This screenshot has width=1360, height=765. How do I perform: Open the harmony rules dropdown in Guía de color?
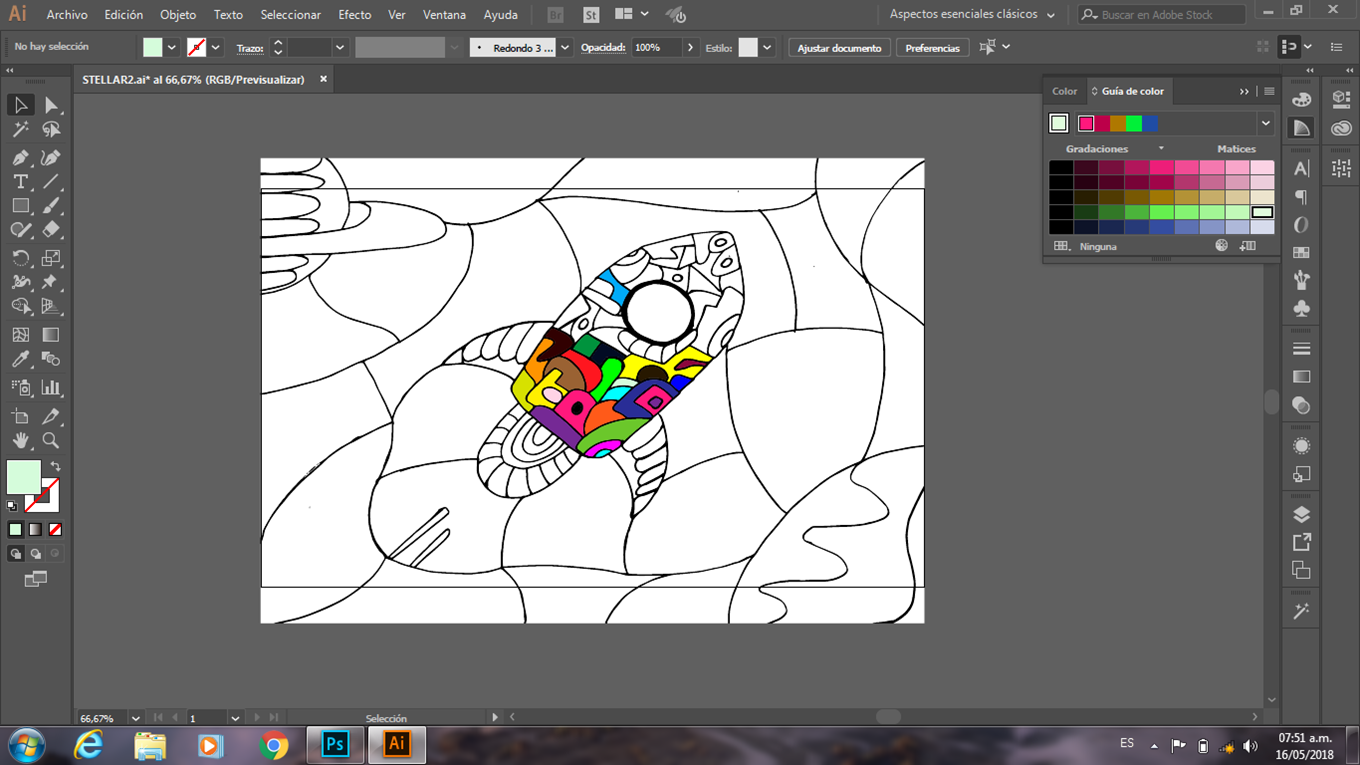[1266, 123]
